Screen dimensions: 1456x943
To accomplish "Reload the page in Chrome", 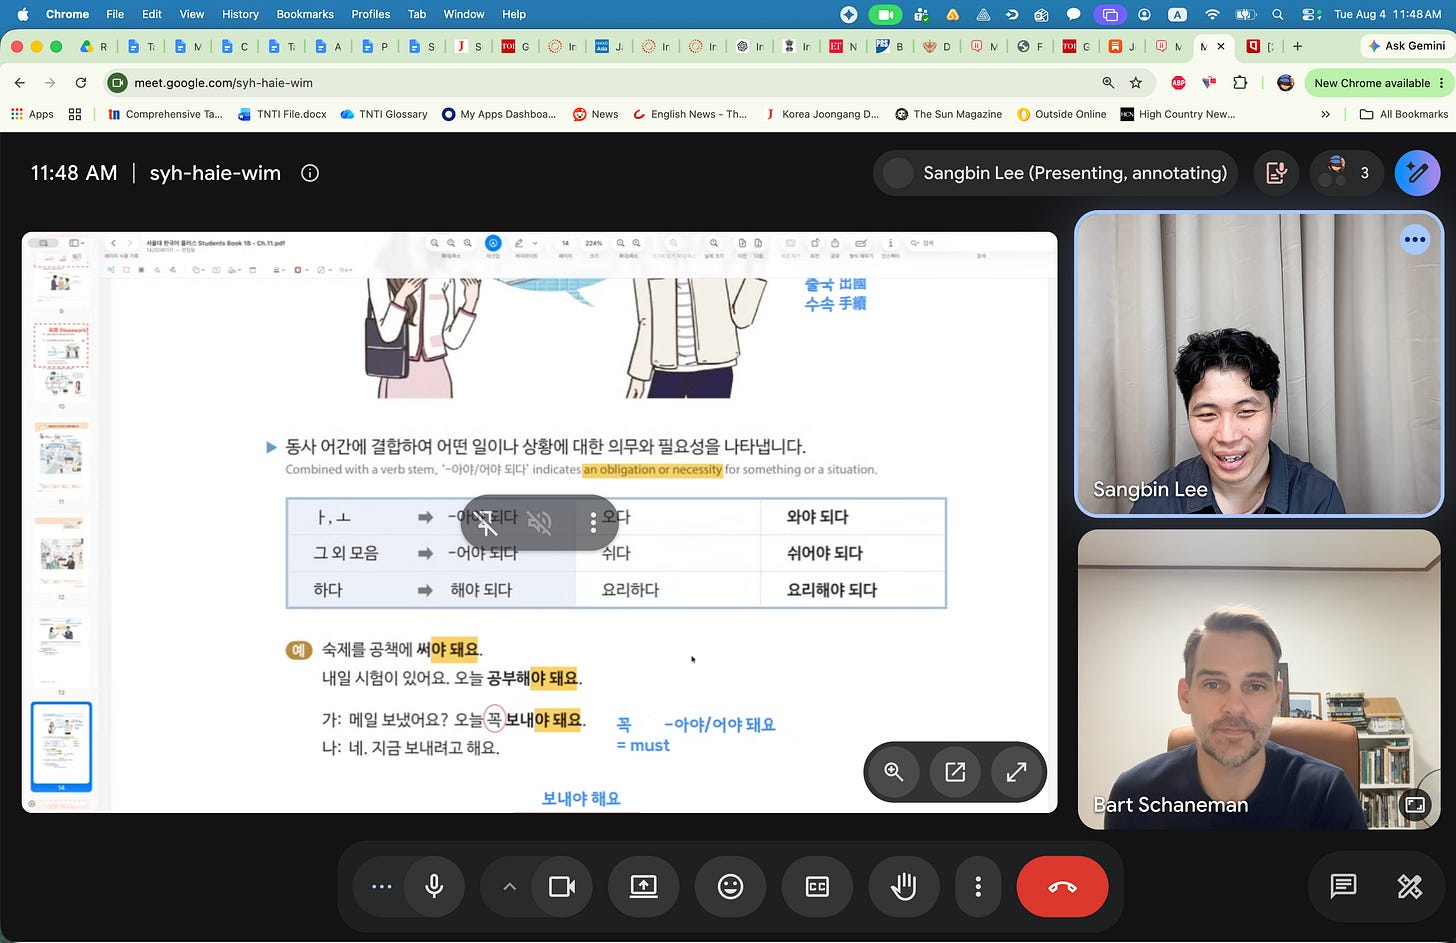I will click(x=81, y=83).
